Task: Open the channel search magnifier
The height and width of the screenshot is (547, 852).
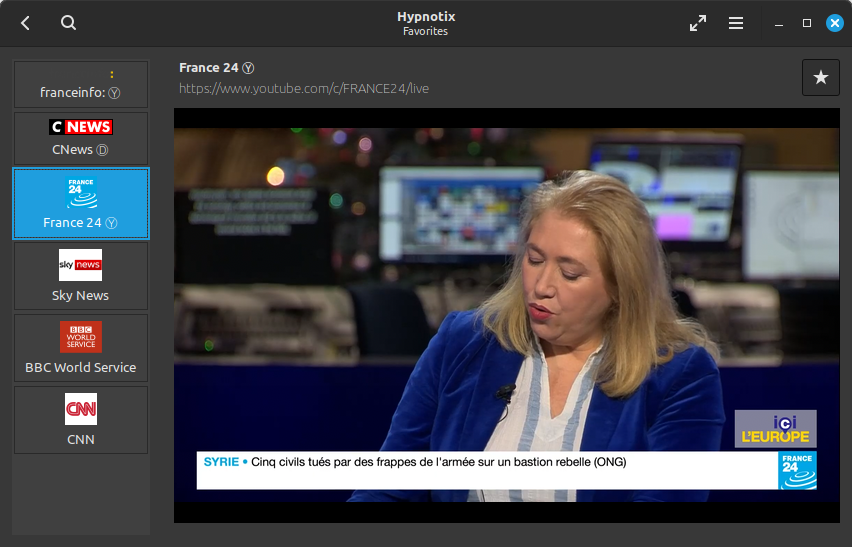Action: tap(68, 23)
